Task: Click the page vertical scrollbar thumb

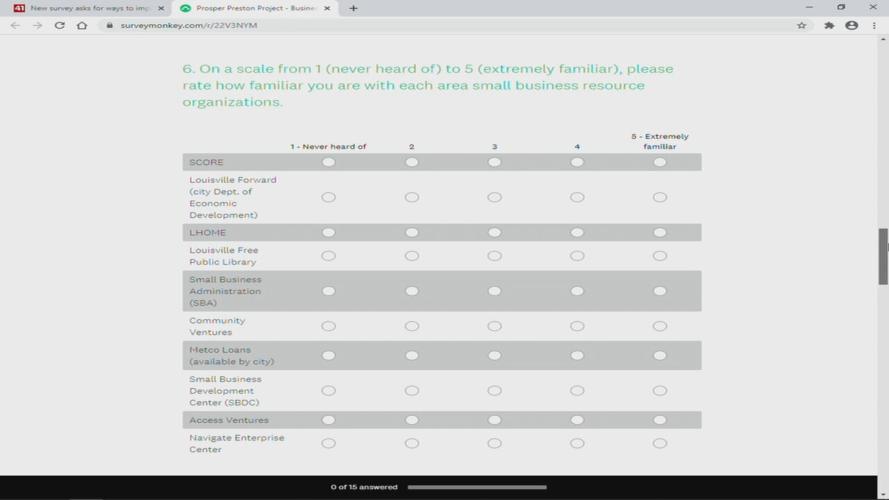Action: pos(883,256)
